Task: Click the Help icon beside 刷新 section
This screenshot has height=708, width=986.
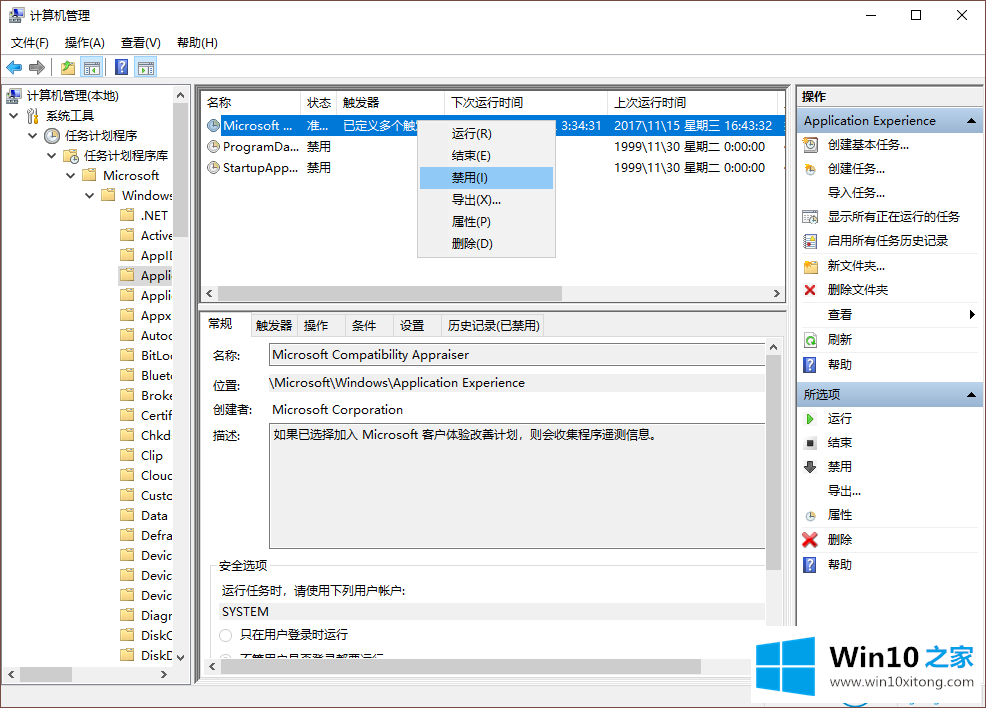Action: pyautogui.click(x=810, y=365)
